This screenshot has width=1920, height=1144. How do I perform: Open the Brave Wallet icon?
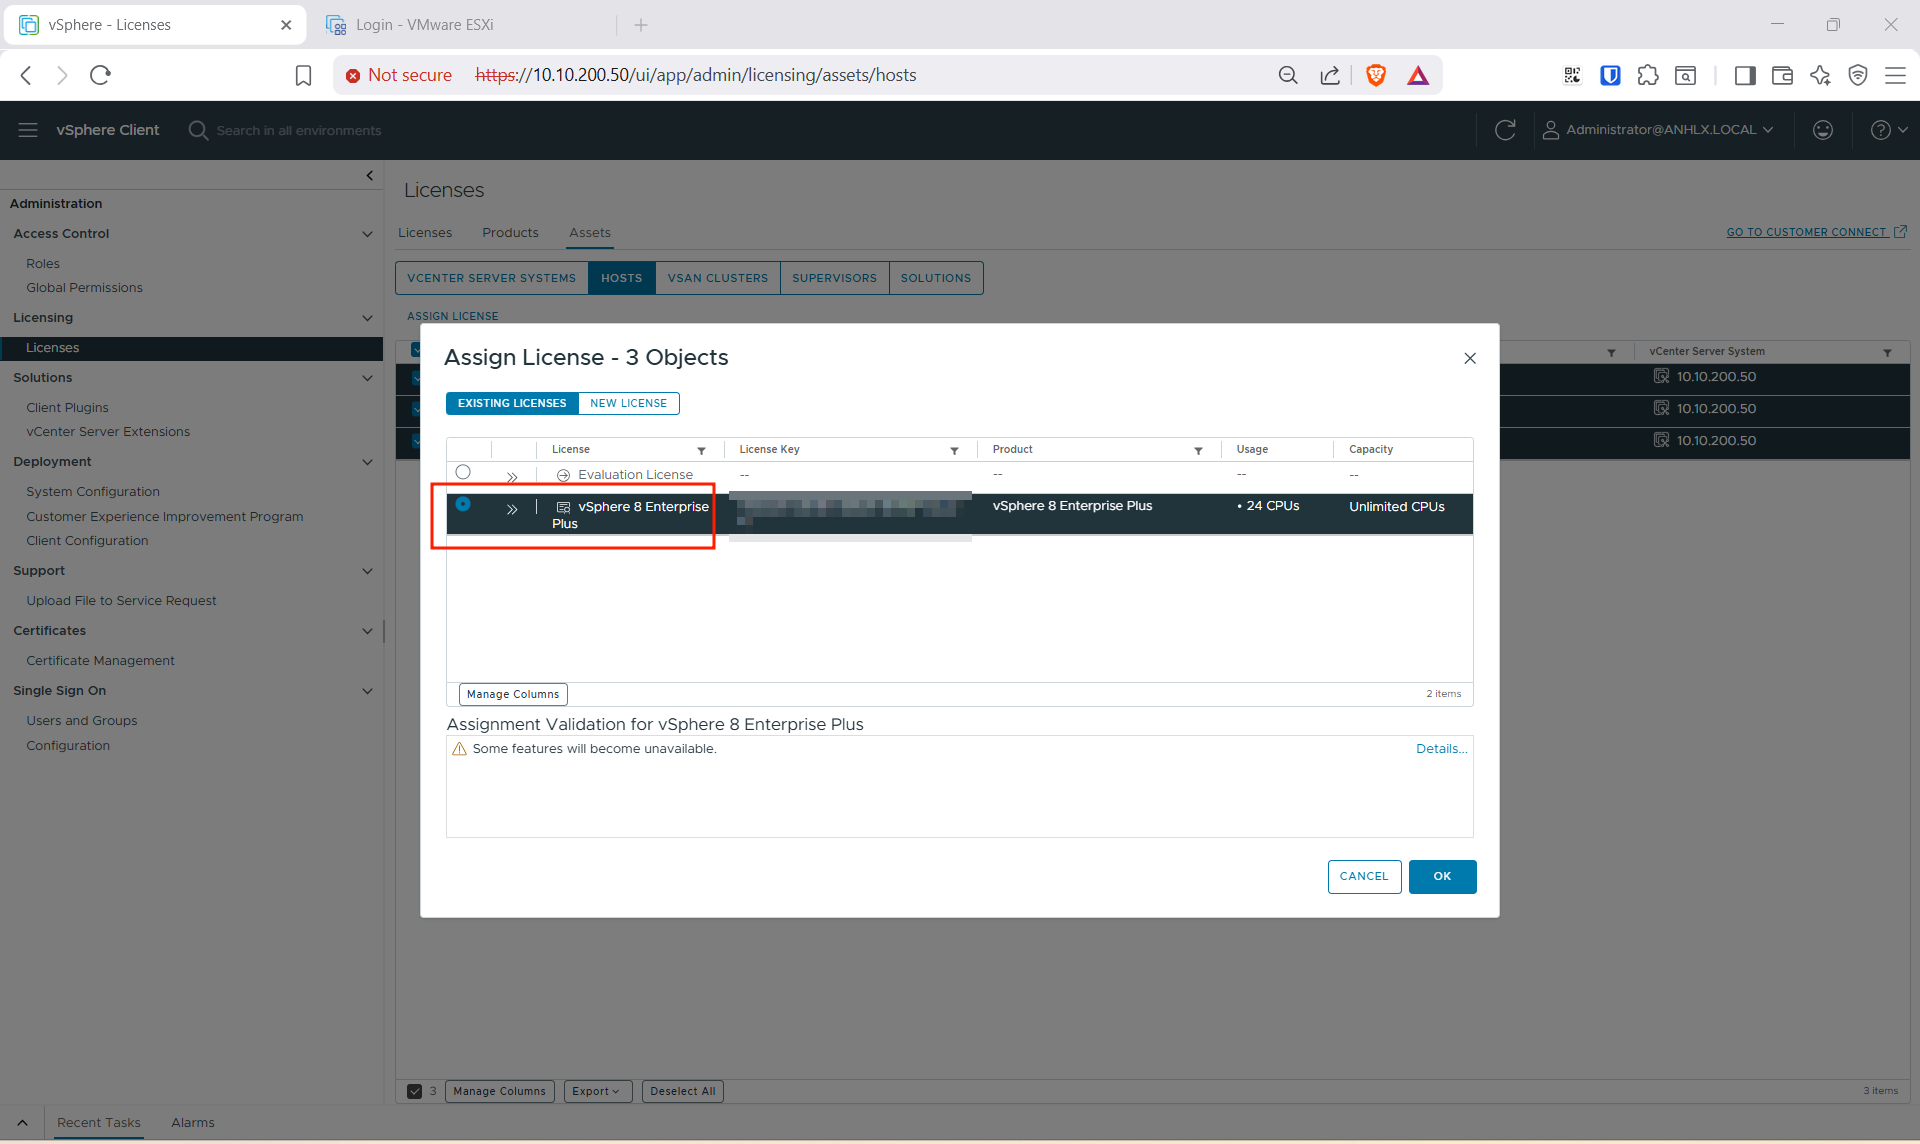(1782, 75)
